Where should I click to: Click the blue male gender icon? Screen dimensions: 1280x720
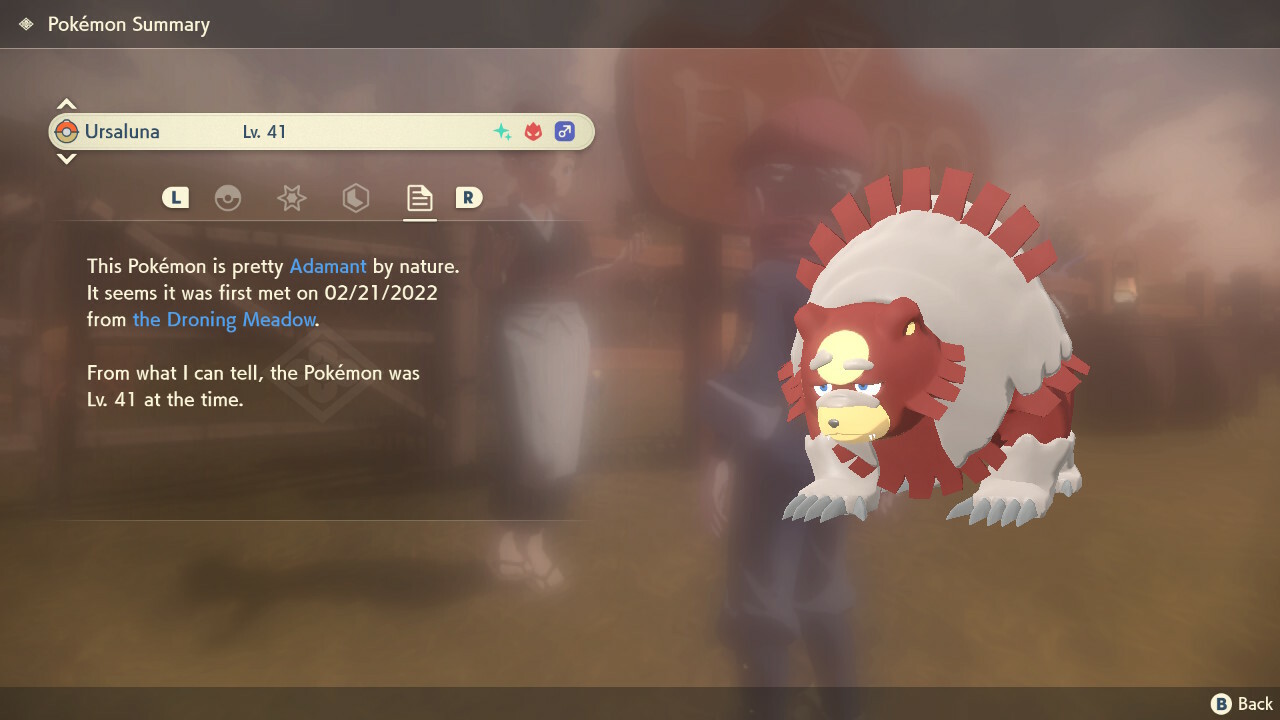564,131
